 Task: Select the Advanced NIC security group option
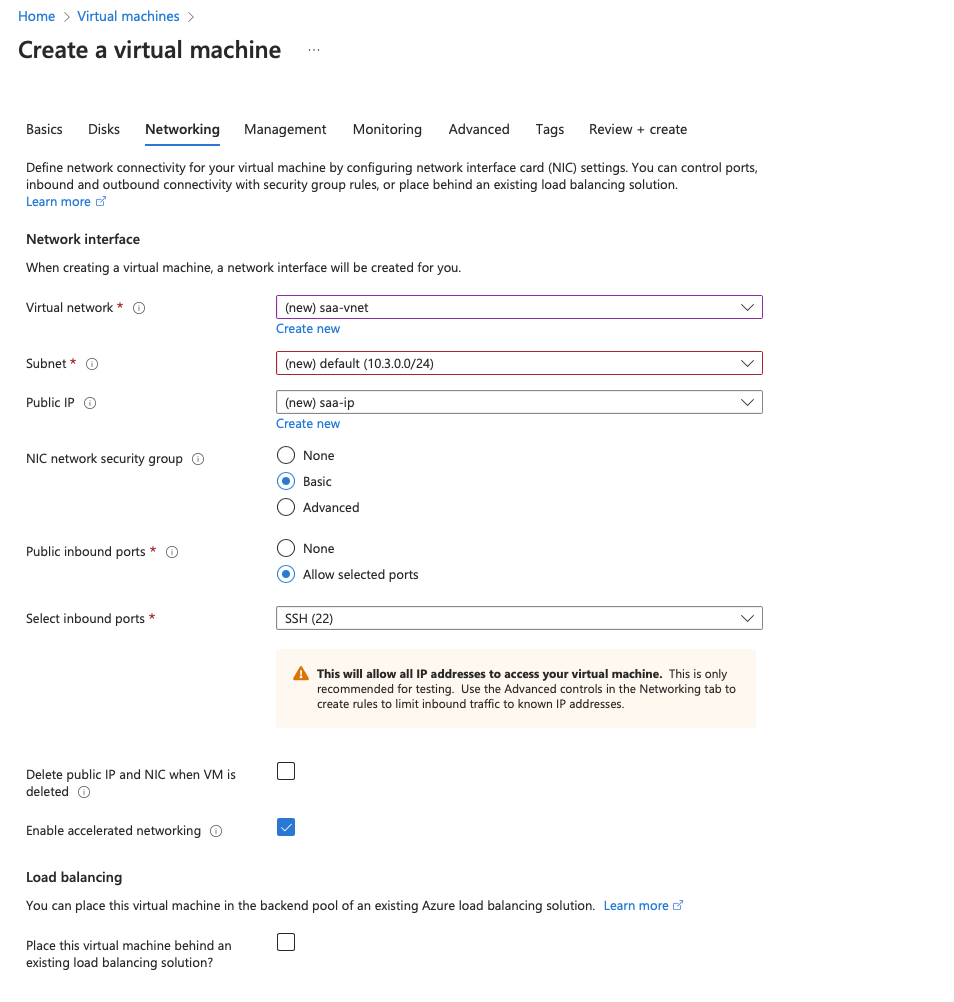(x=285, y=507)
